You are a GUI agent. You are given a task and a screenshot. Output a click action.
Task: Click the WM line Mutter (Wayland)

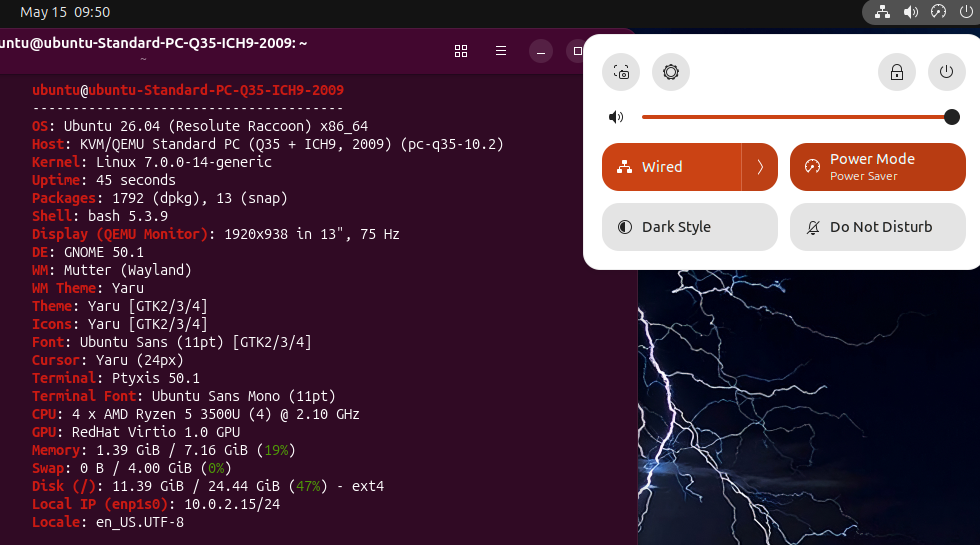pos(112,271)
